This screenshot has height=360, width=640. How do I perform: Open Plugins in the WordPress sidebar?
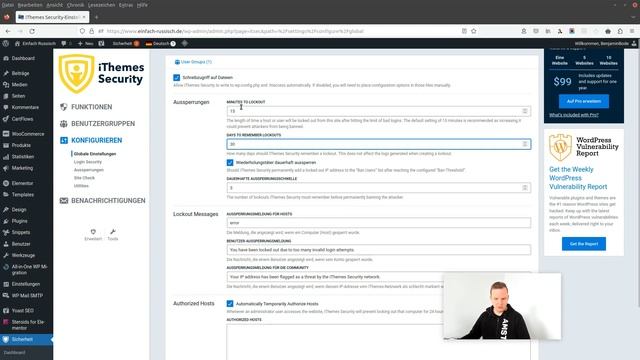pyautogui.click(x=19, y=221)
